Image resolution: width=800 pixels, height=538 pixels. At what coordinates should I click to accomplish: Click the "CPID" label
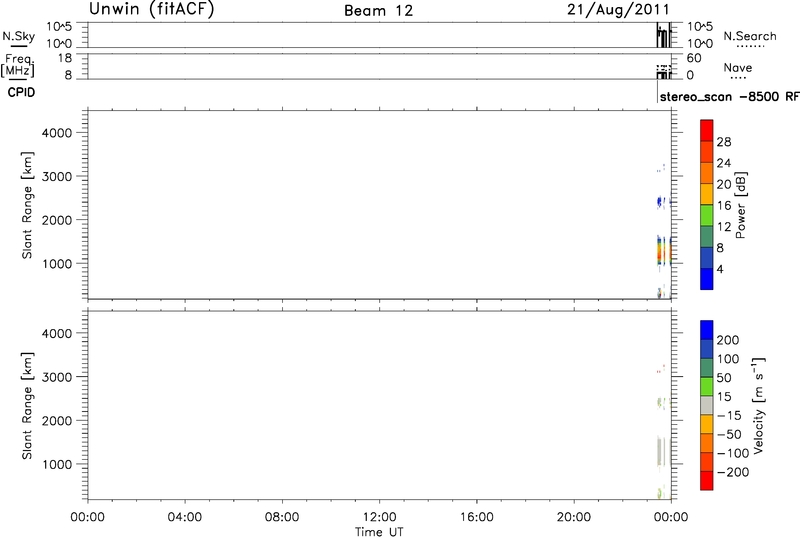tap(21, 92)
